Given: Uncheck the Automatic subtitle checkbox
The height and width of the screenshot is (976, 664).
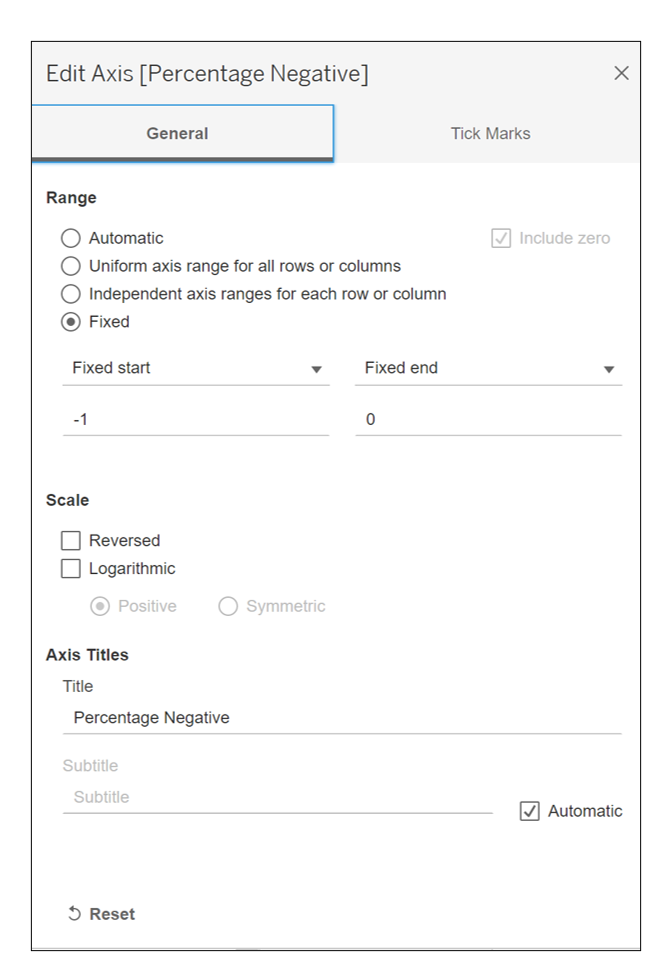Looking at the screenshot, I should point(530,811).
